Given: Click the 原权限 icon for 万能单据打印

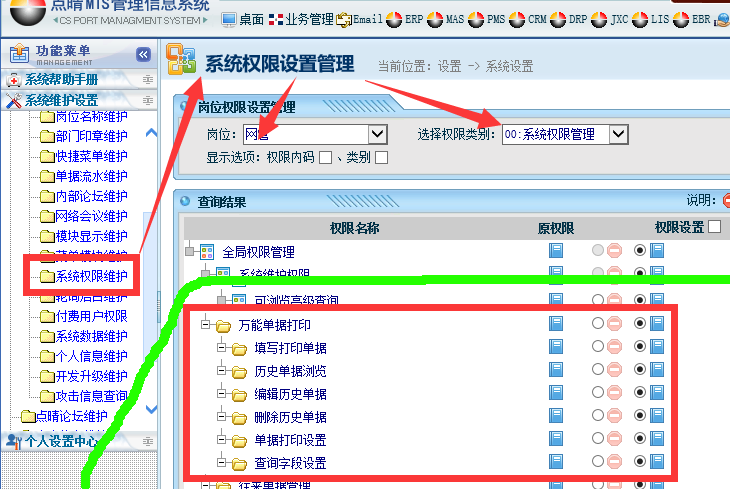Looking at the screenshot, I should pos(556,324).
